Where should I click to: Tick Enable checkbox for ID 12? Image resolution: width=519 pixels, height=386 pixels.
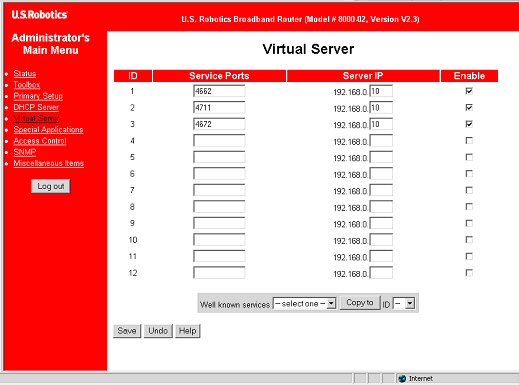tap(469, 273)
